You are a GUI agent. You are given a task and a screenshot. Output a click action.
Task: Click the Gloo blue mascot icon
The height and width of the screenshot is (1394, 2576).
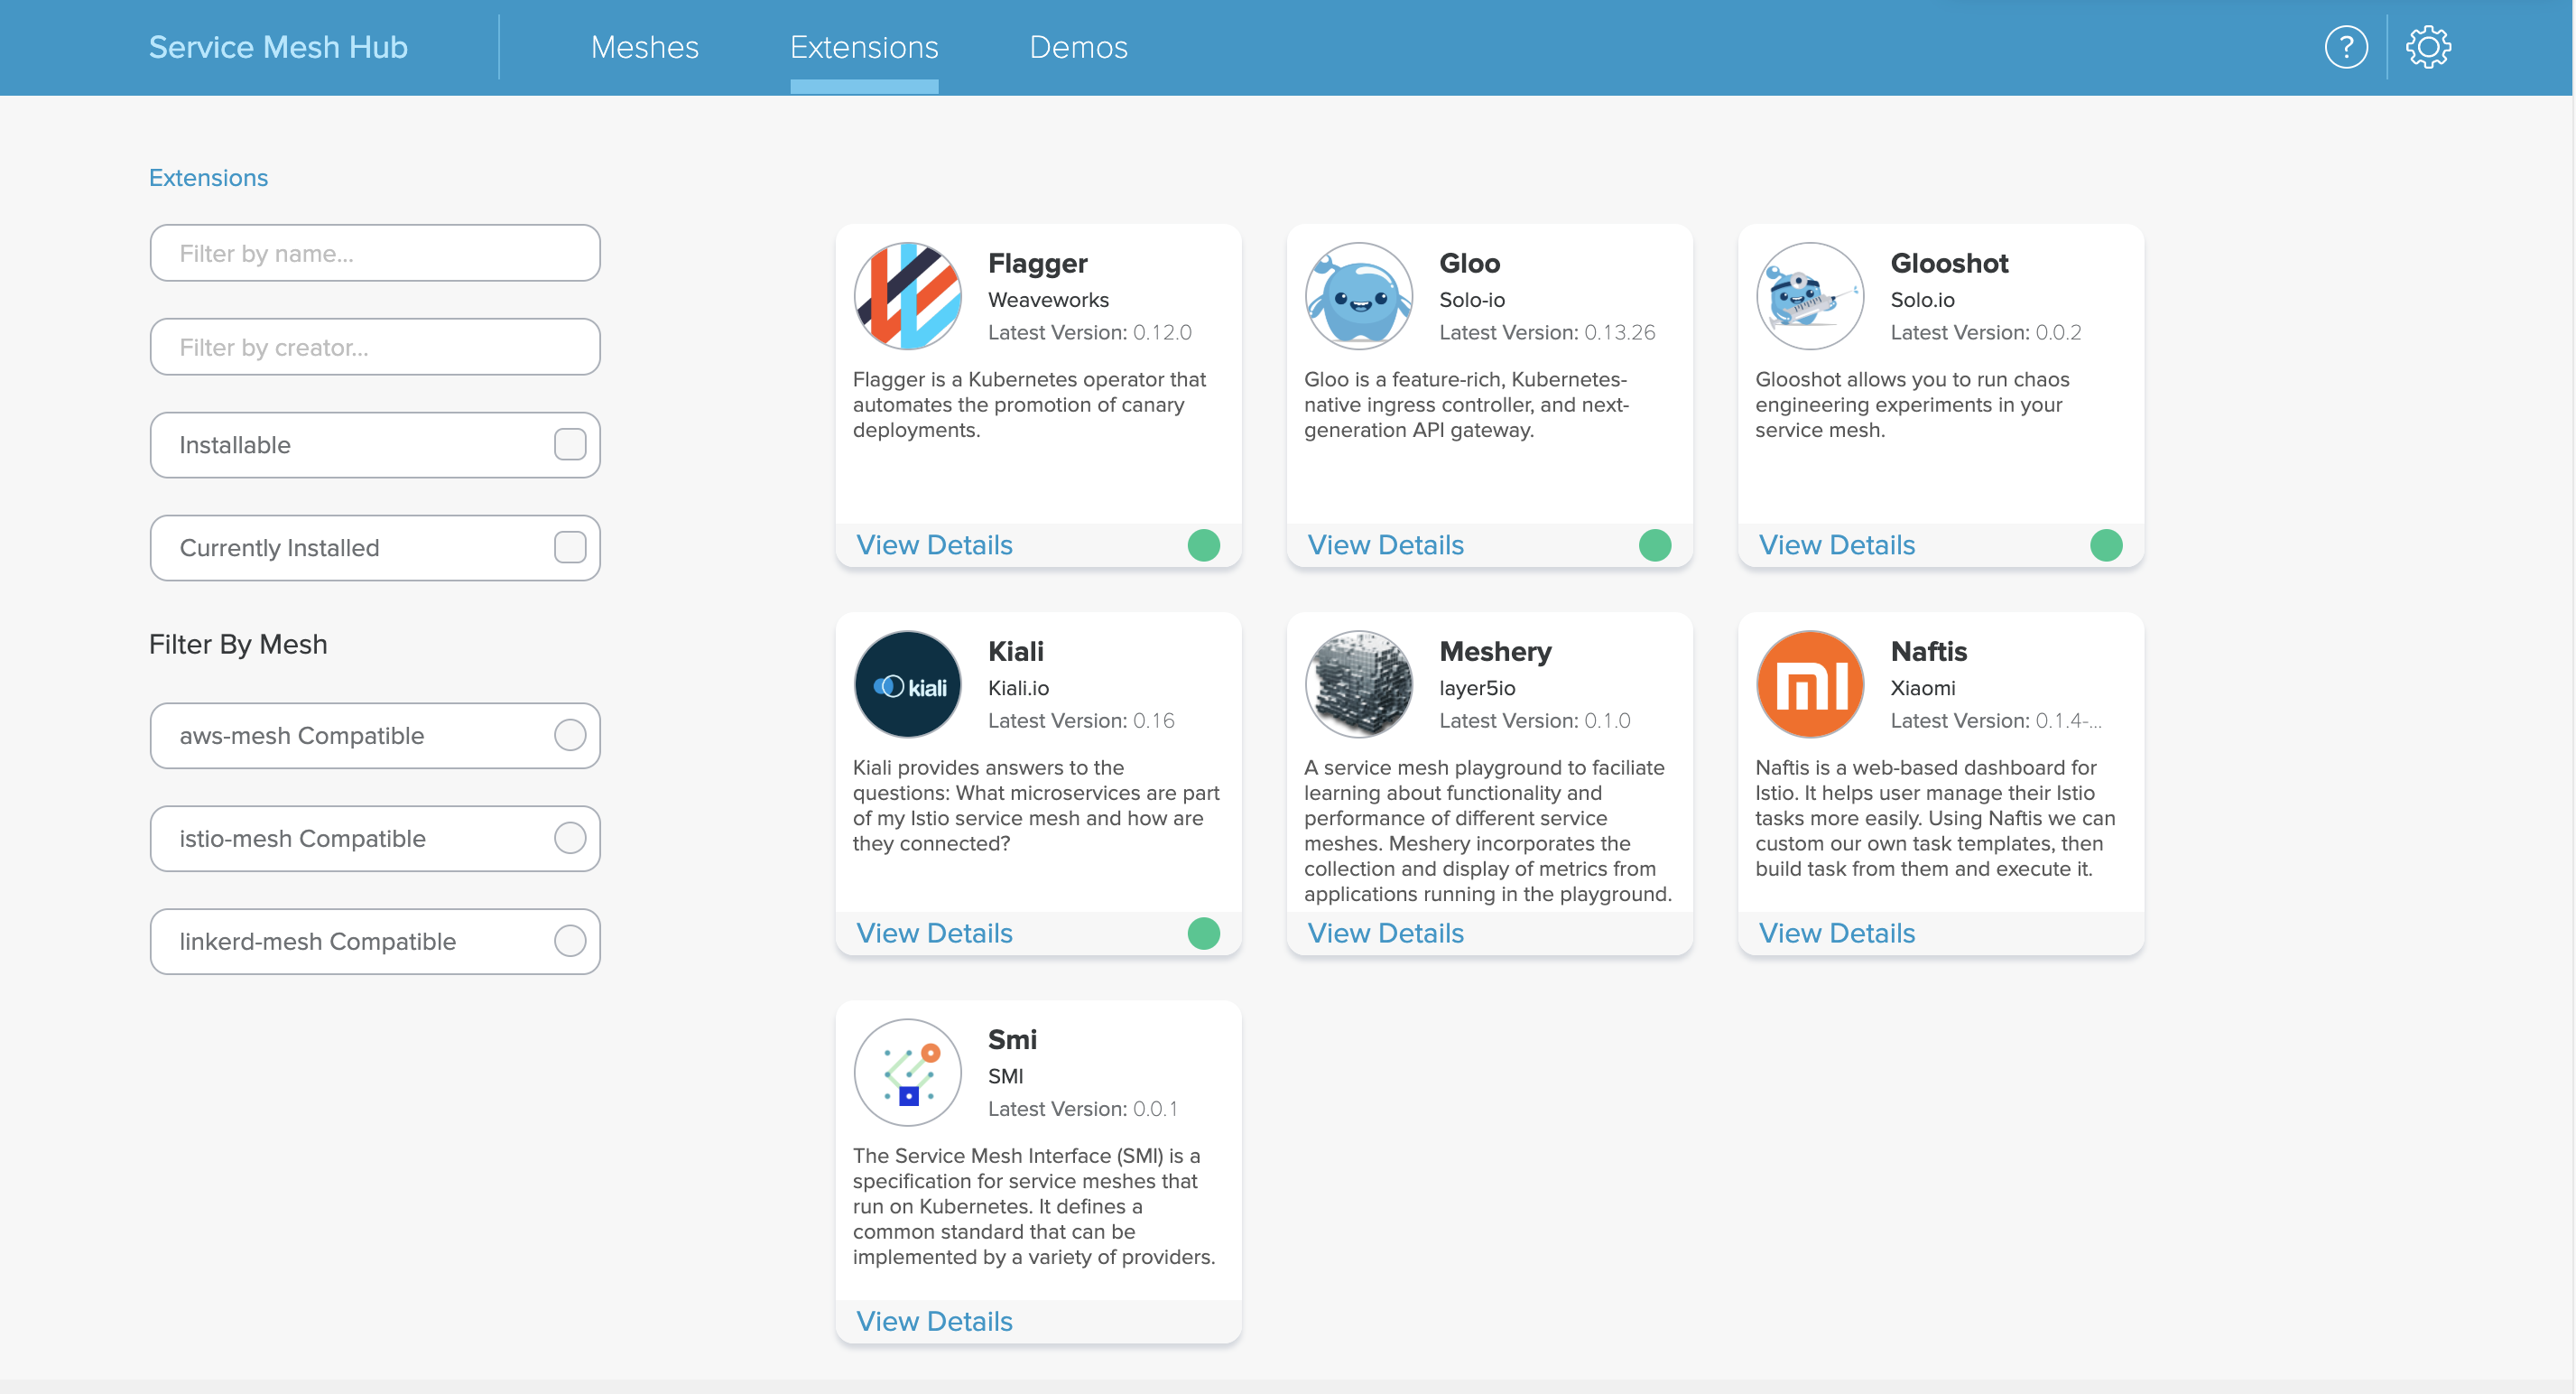point(1358,296)
